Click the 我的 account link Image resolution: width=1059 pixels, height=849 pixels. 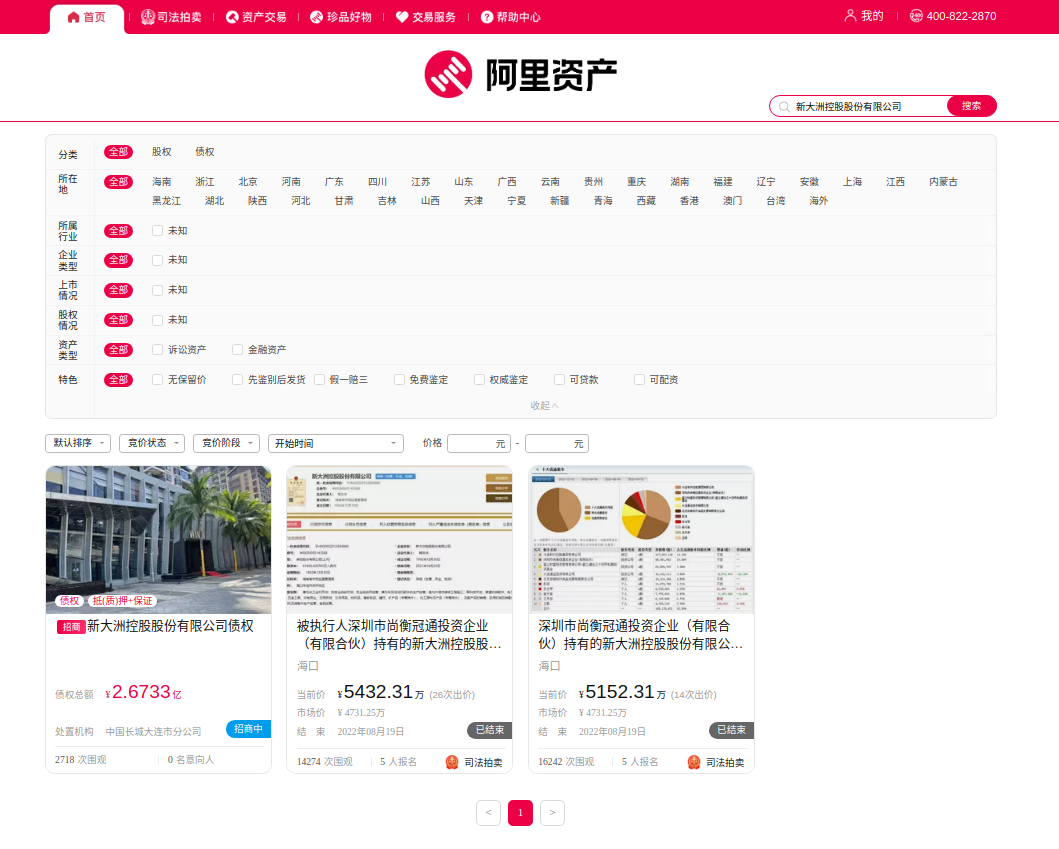click(x=872, y=16)
